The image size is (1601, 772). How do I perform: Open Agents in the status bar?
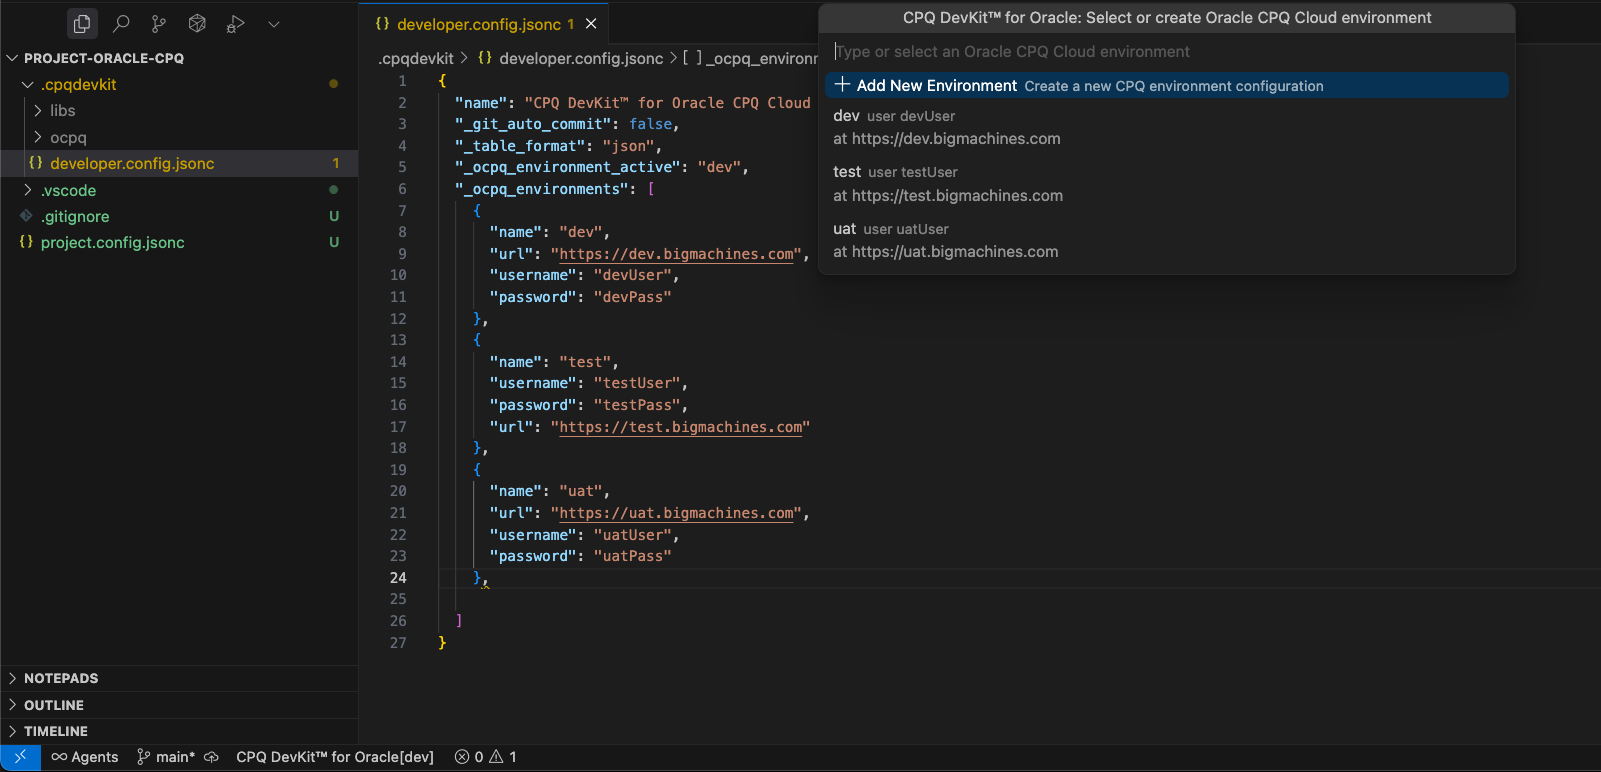85,757
